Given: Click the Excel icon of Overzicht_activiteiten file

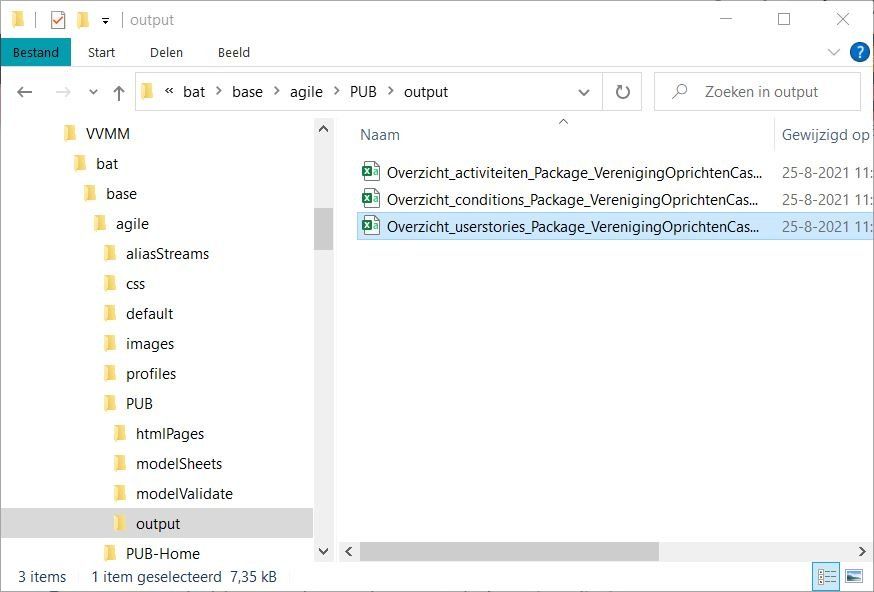Looking at the screenshot, I should tap(371, 171).
